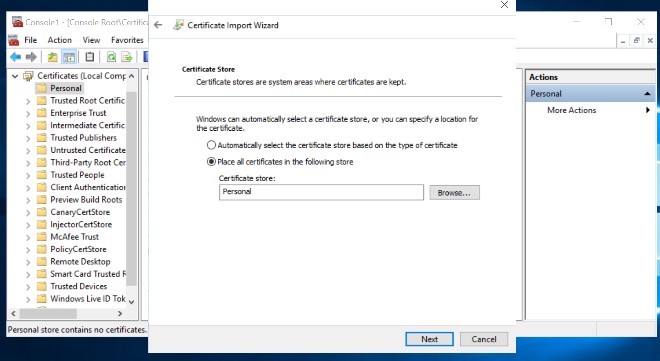This screenshot has width=660, height=361.
Task: Click the Cancel button
Action: click(484, 339)
